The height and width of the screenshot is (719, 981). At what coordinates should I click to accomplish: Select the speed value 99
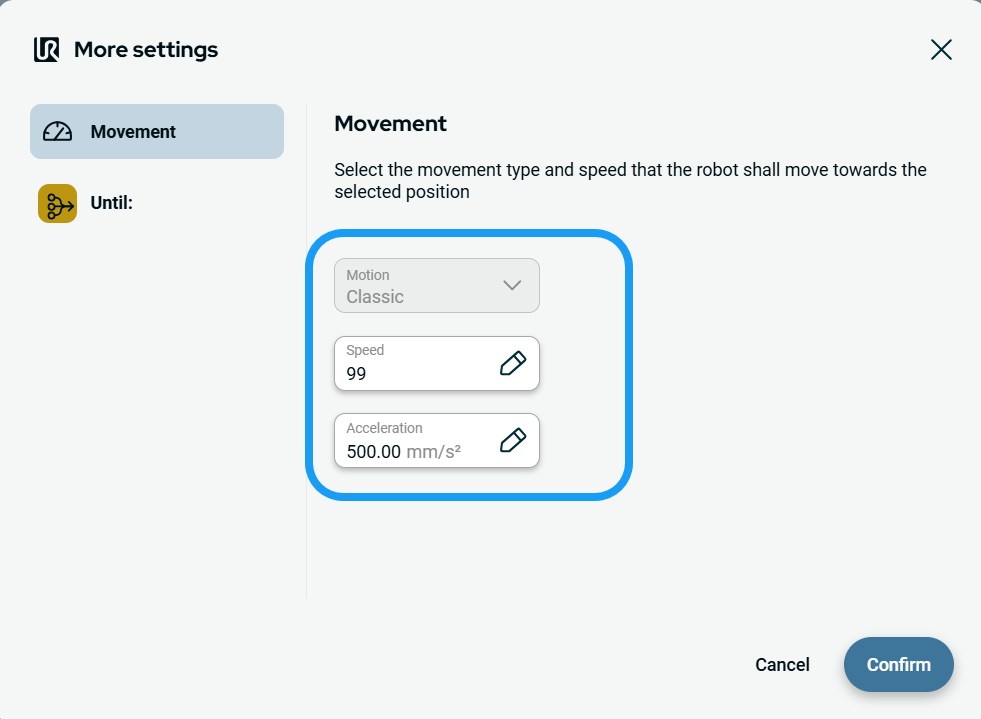(357, 374)
